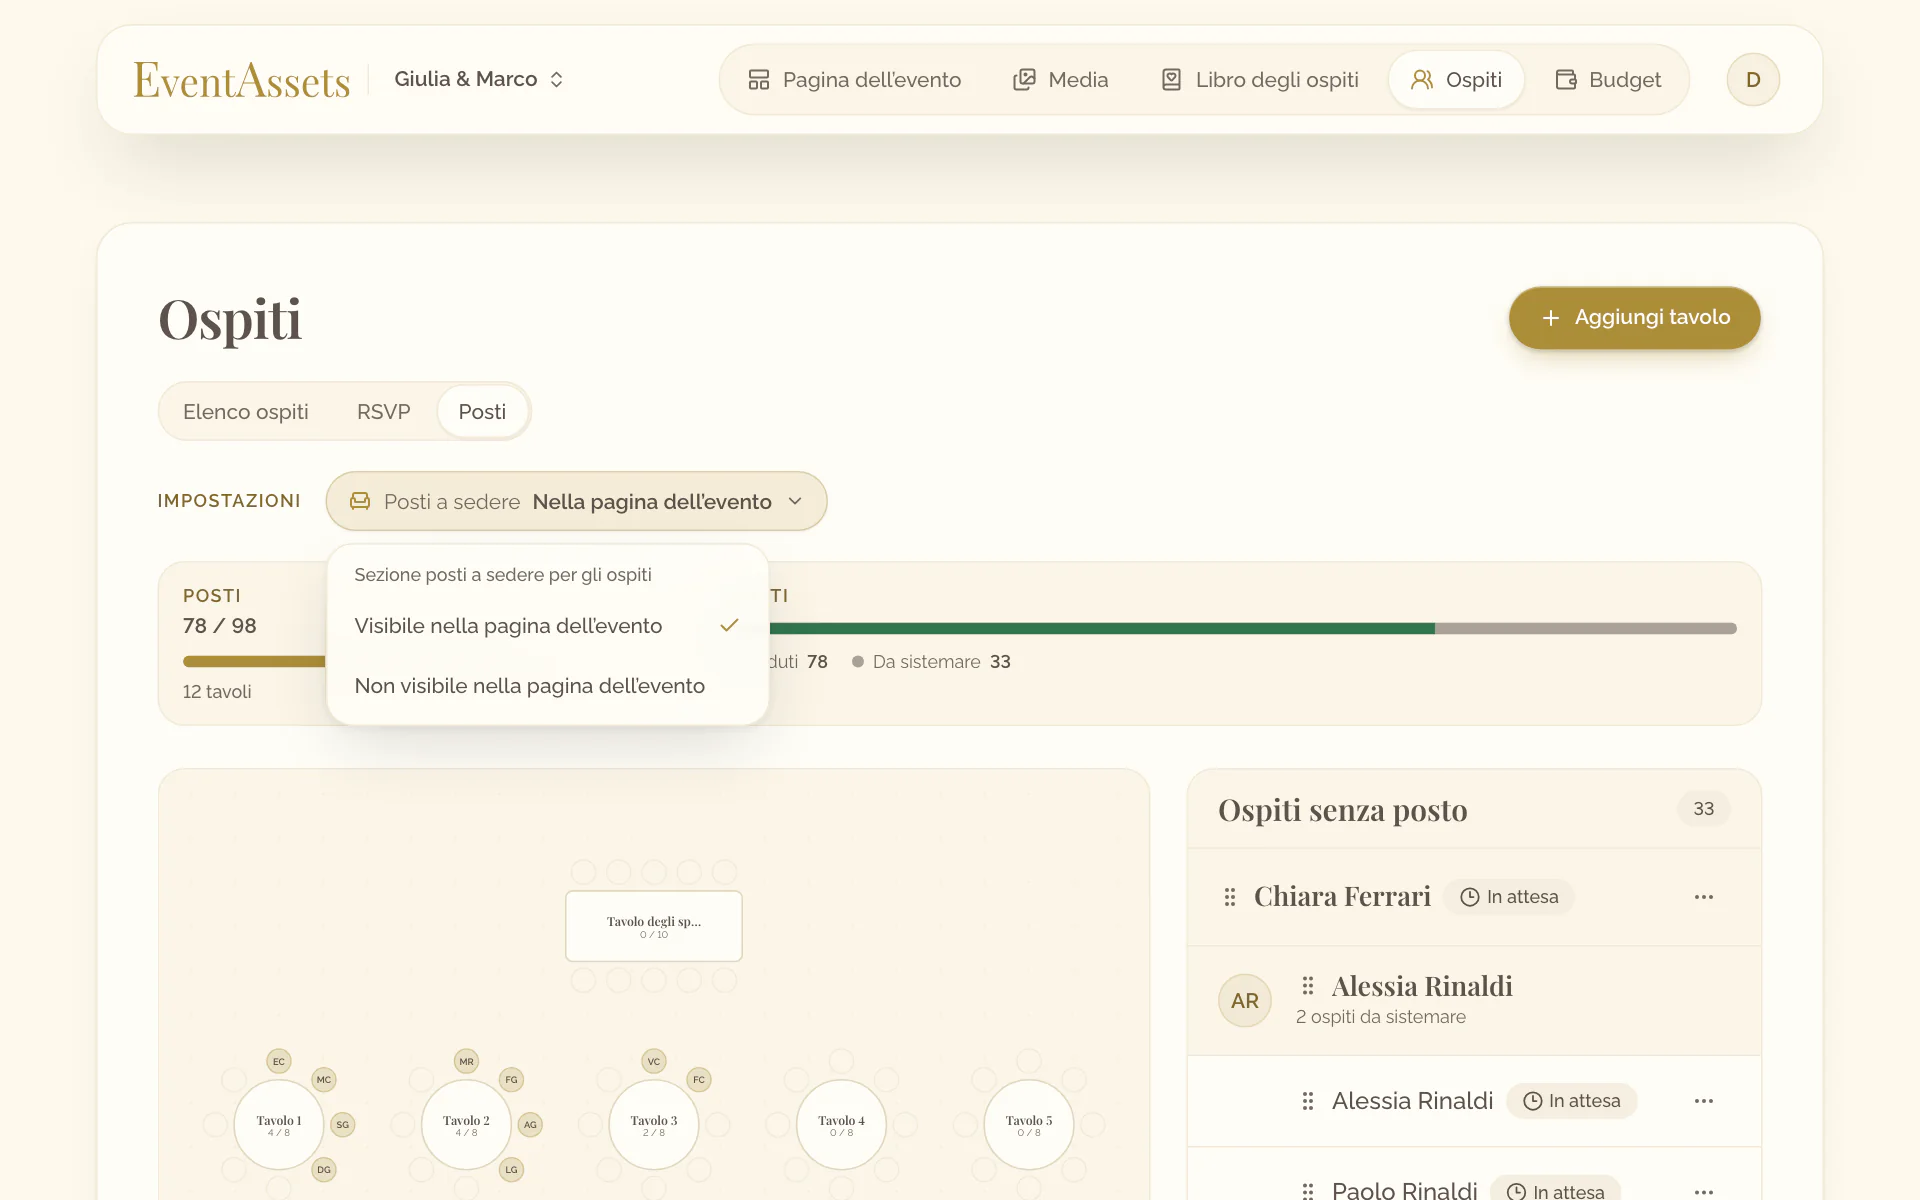Click the Alessia Rinaldi group drag handle
1920x1200 pixels.
click(x=1308, y=986)
